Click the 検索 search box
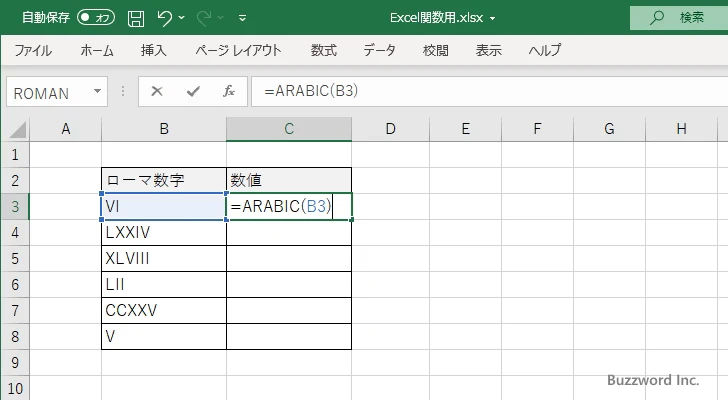 tap(679, 18)
